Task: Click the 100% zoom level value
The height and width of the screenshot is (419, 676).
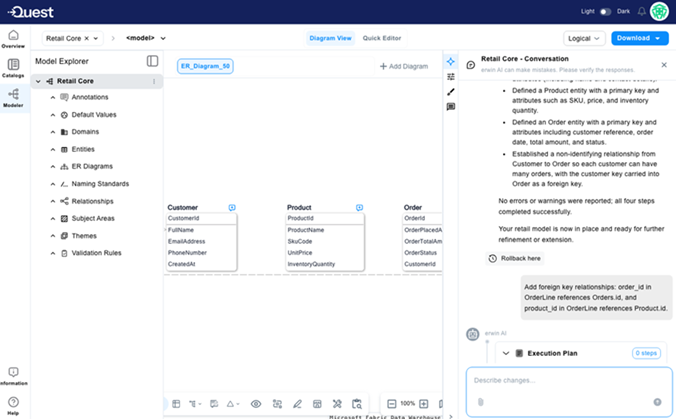Action: click(x=407, y=404)
